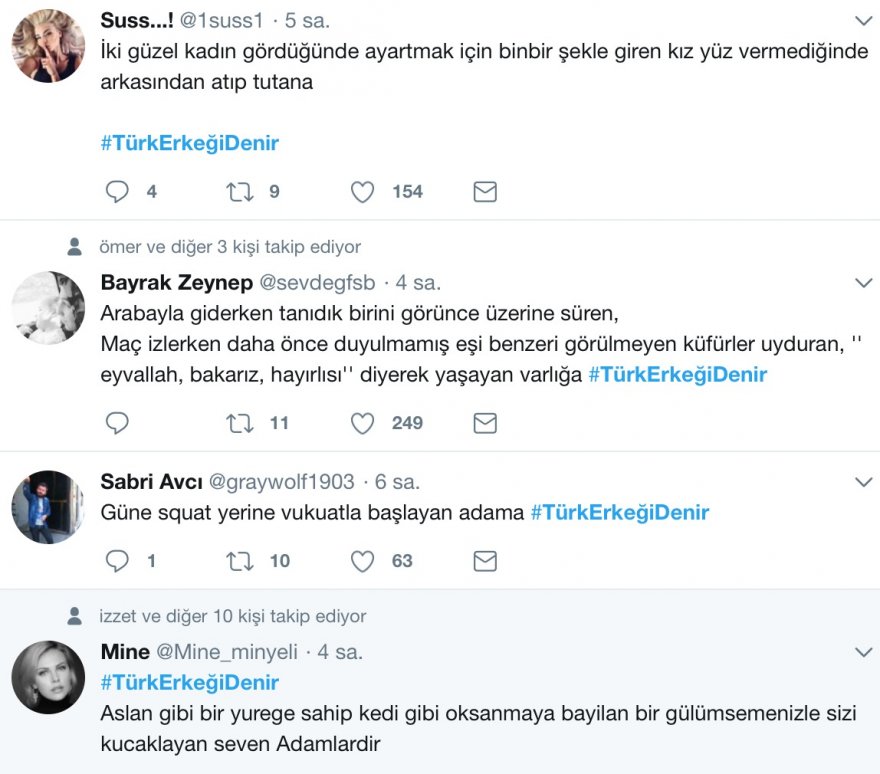The width and height of the screenshot is (880, 774).
Task: Like the Suss...! tweet with 154 likes
Action: (x=363, y=192)
